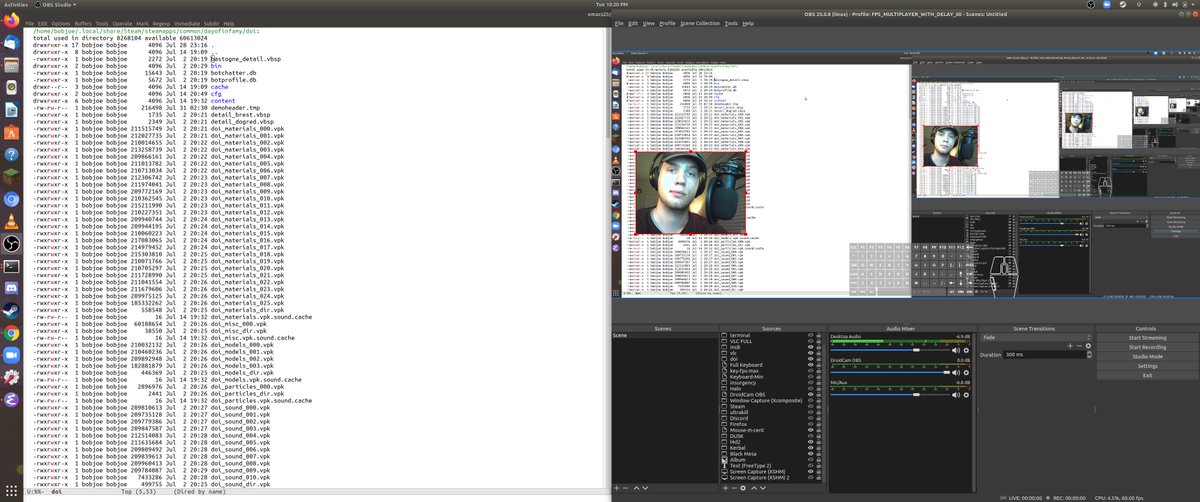This screenshot has width=1200, height=502.
Task: Move source up arrow in Sources panel
Action: 754,488
